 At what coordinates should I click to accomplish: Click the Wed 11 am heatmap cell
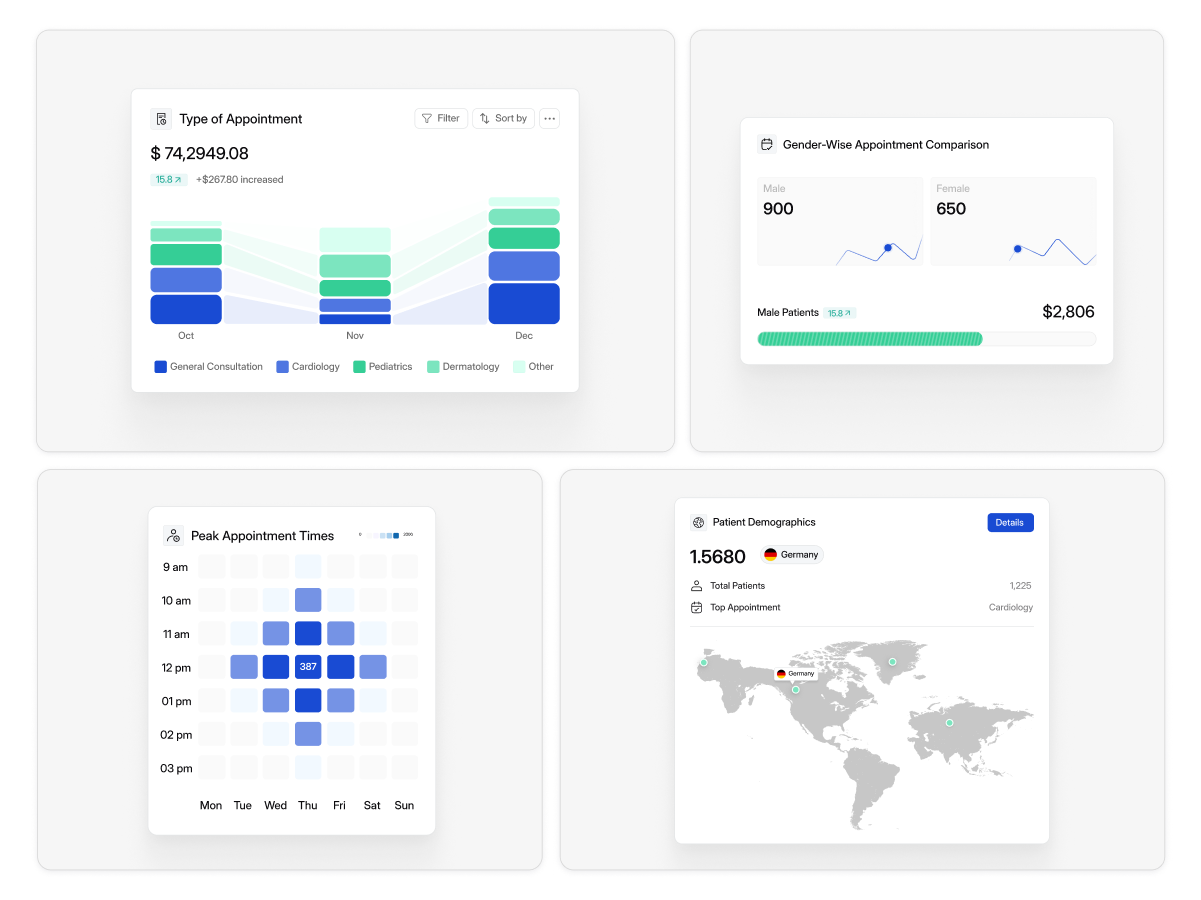[276, 633]
